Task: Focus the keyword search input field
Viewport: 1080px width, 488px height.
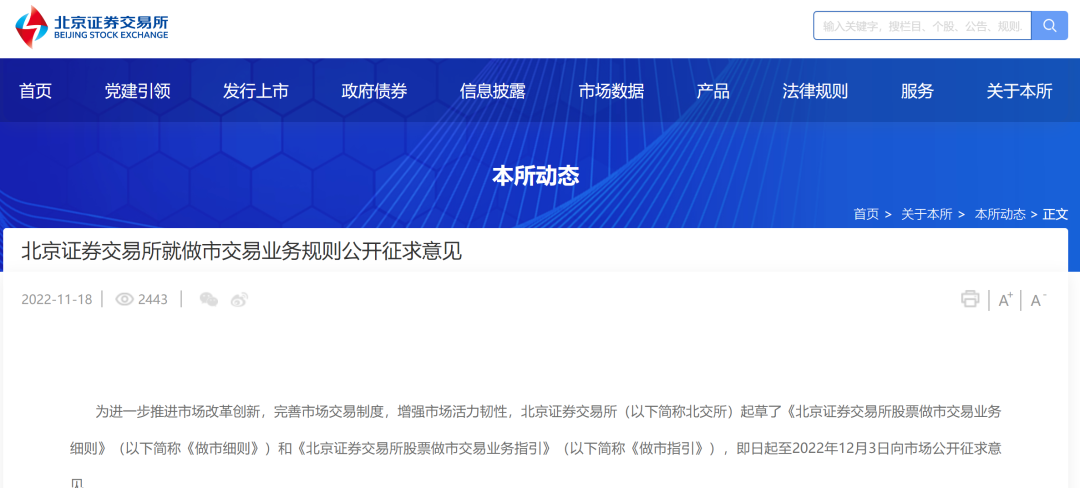Action: point(922,25)
